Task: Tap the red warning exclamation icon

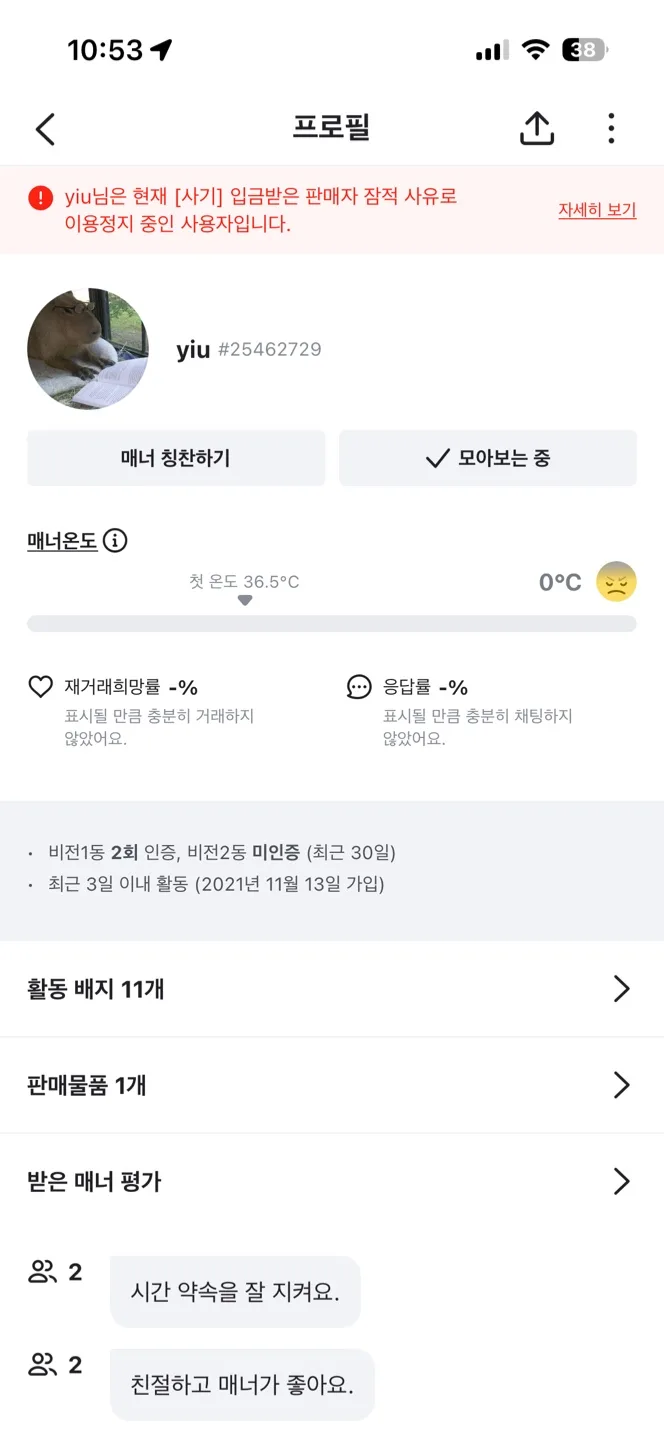Action: tap(40, 198)
